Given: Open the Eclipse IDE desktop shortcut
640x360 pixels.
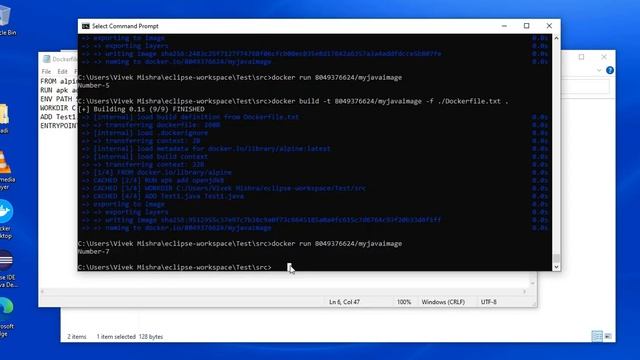Looking at the screenshot, I should [6, 260].
